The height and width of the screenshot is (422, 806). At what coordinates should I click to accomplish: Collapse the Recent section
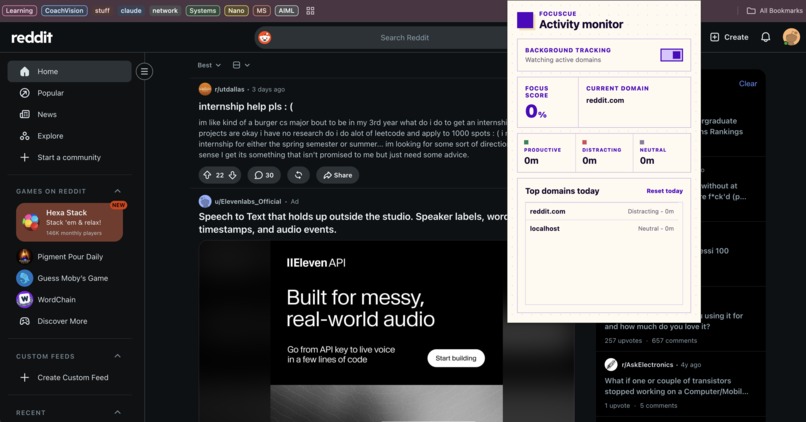(x=117, y=412)
